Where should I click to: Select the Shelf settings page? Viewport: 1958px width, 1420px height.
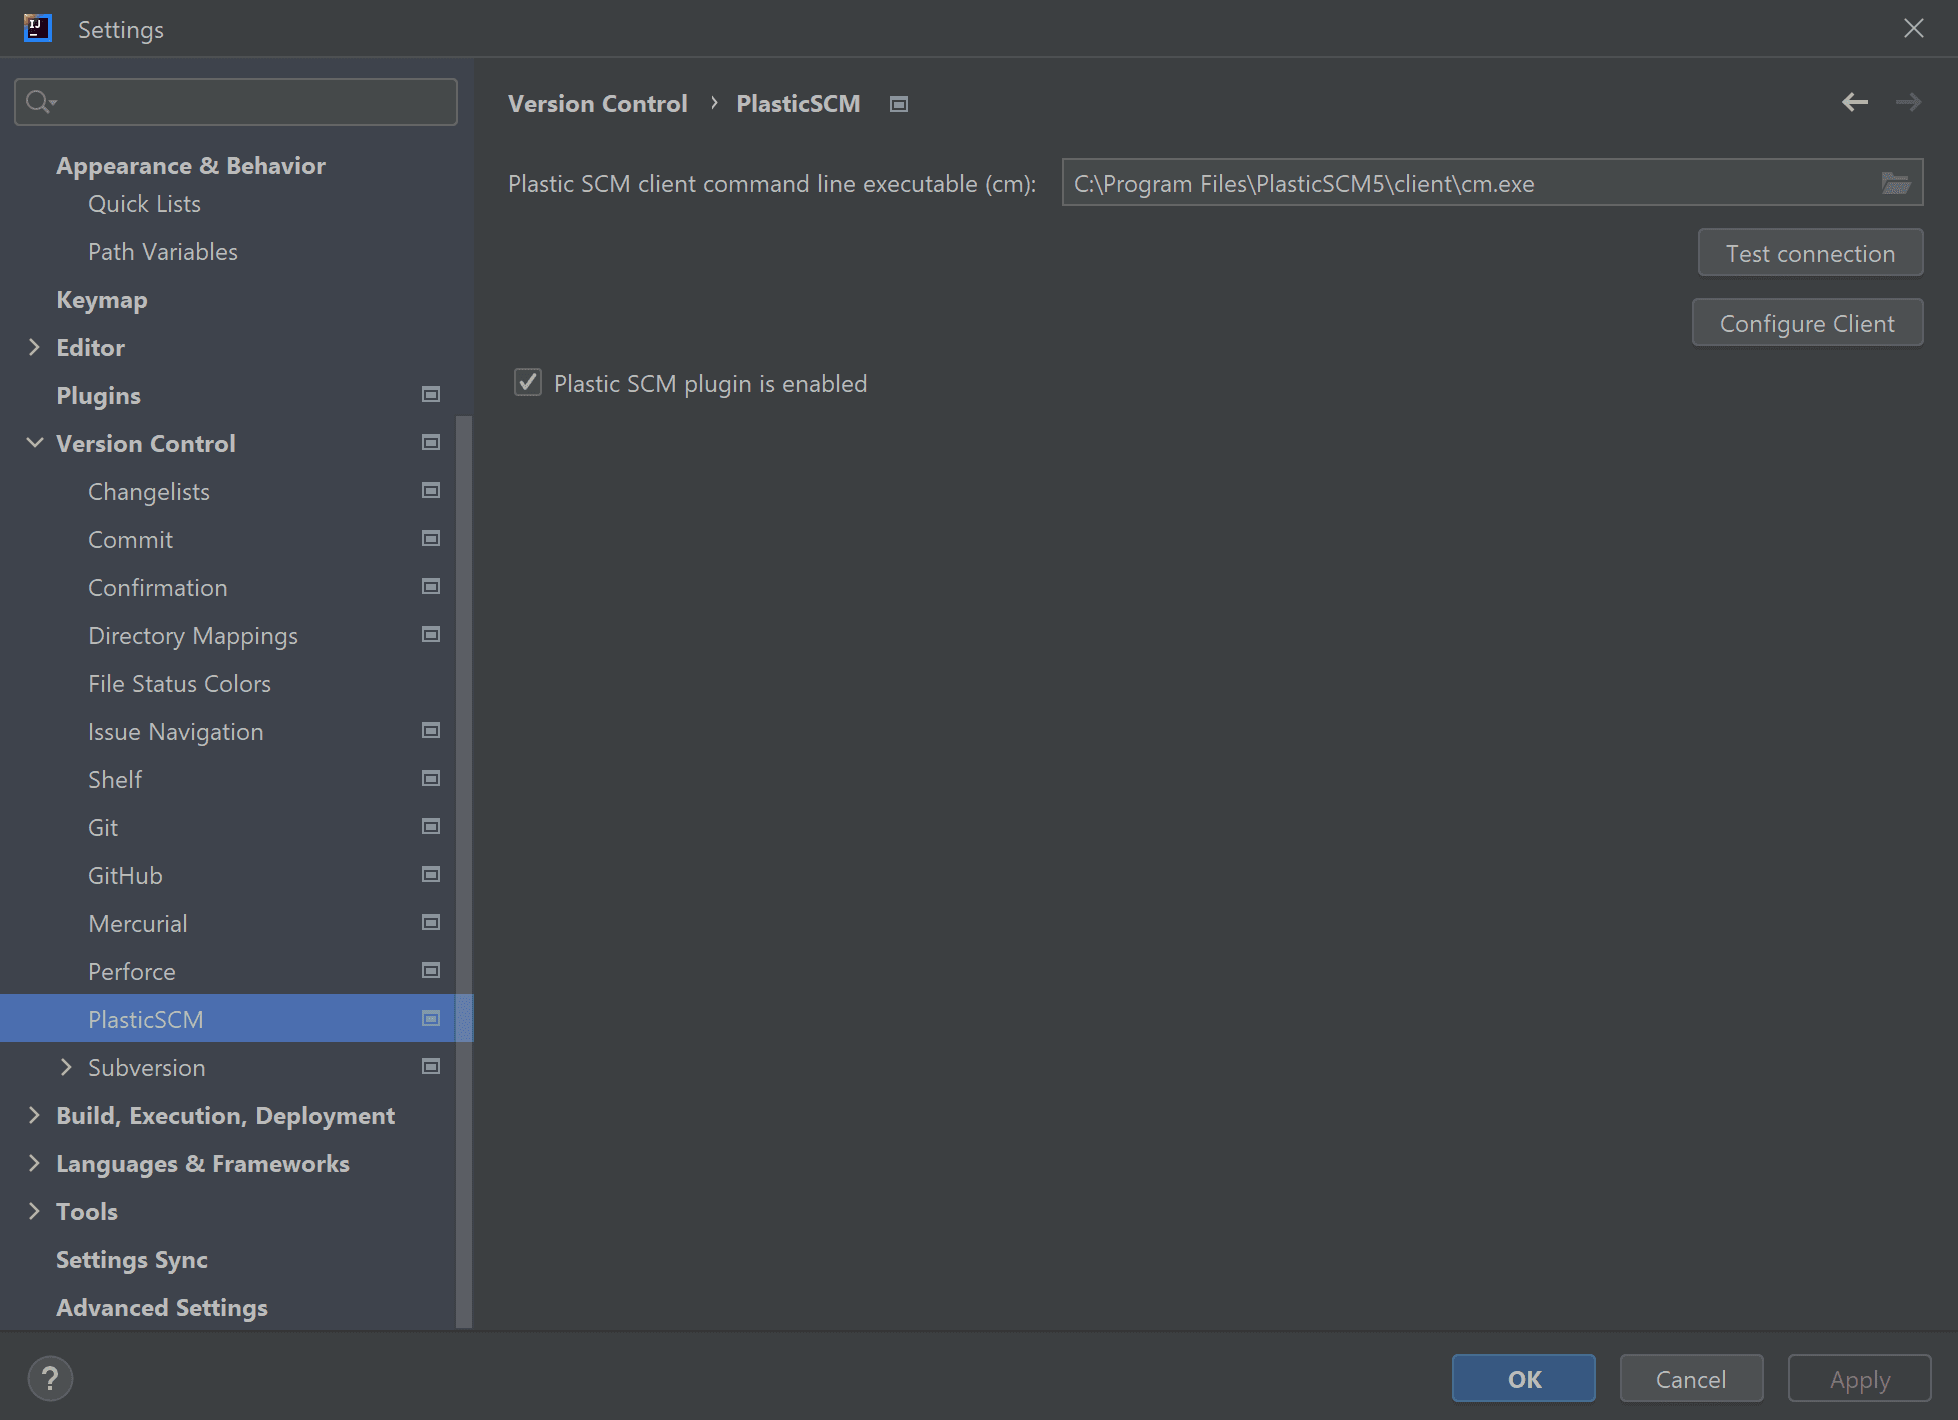(115, 780)
